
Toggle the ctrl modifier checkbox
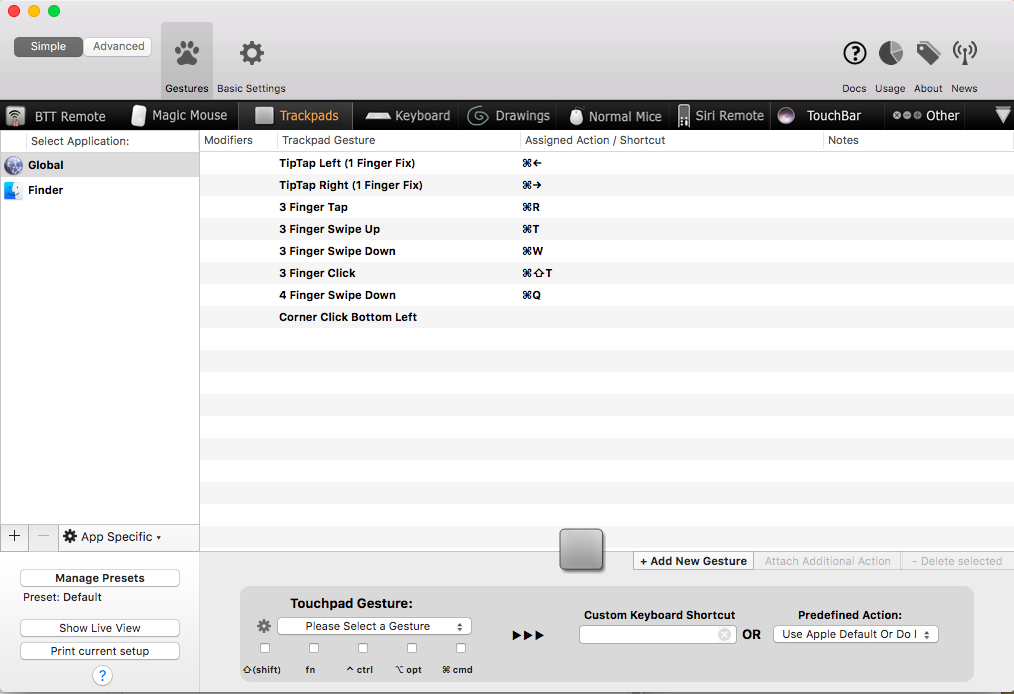(363, 648)
